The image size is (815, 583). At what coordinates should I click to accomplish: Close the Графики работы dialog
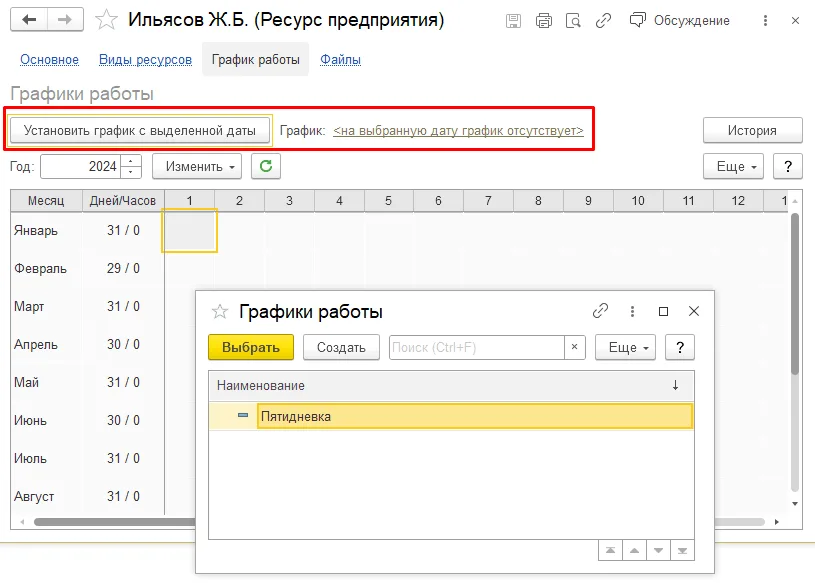coord(694,311)
